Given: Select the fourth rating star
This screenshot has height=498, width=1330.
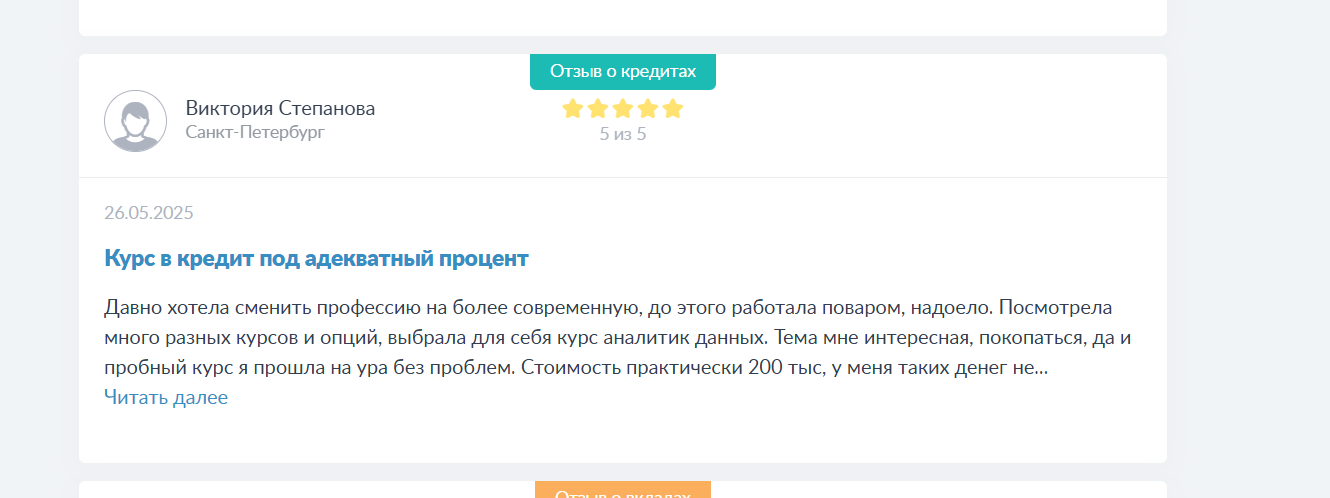Looking at the screenshot, I should [x=648, y=108].
